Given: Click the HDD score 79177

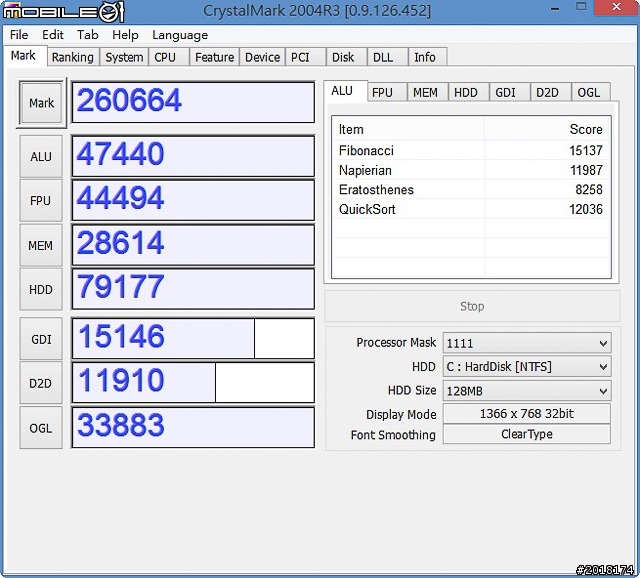Looking at the screenshot, I should click(193, 289).
